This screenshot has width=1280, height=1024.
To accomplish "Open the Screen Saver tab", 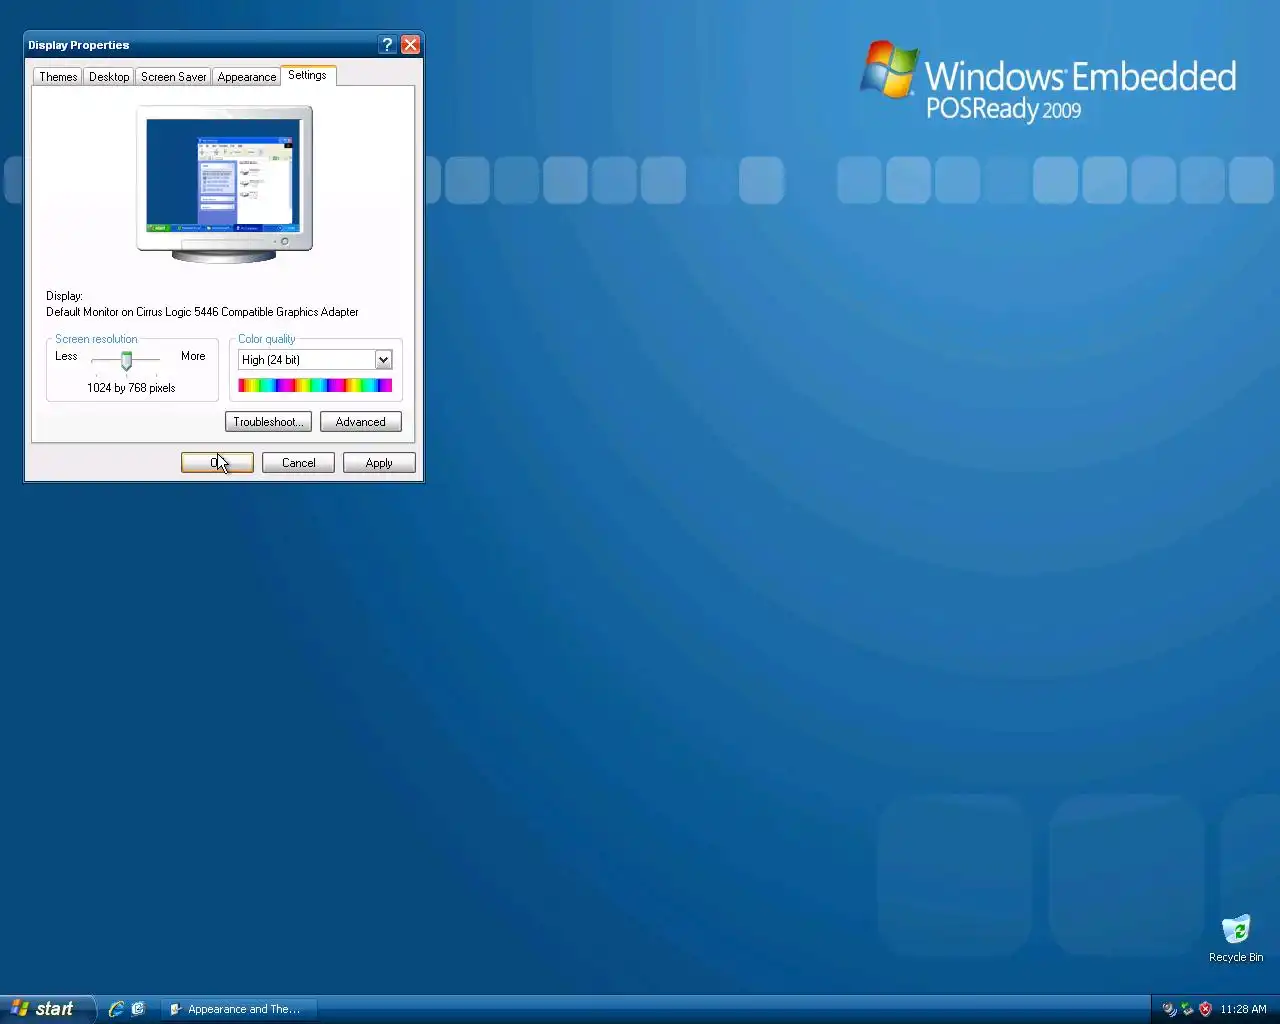I will (173, 77).
